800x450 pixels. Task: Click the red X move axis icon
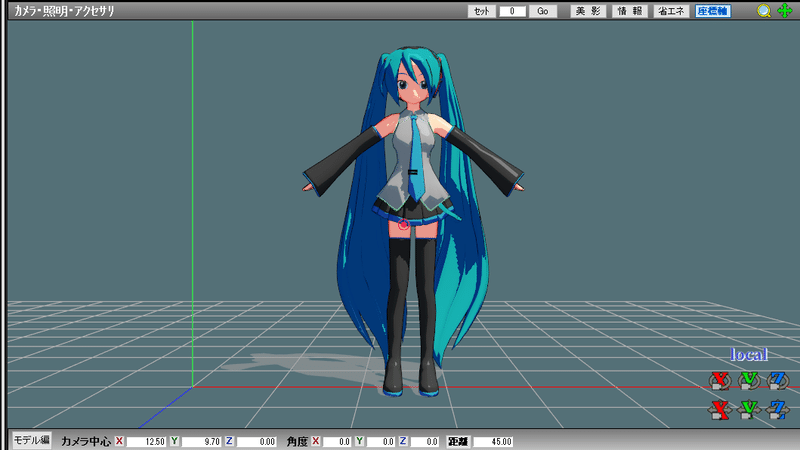[720, 409]
